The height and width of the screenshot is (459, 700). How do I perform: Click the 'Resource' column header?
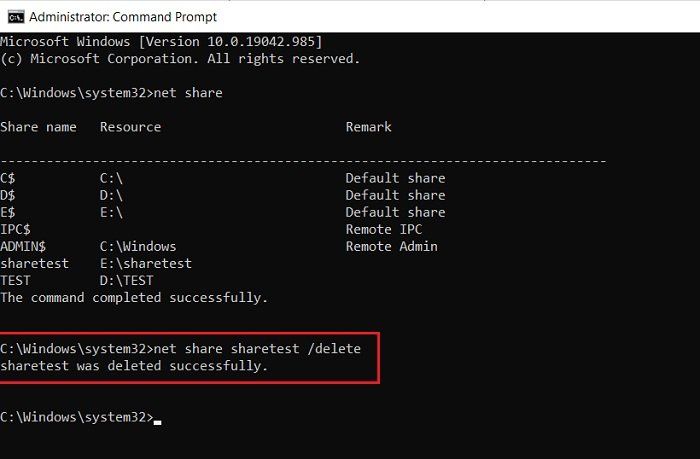pyautogui.click(x=130, y=127)
